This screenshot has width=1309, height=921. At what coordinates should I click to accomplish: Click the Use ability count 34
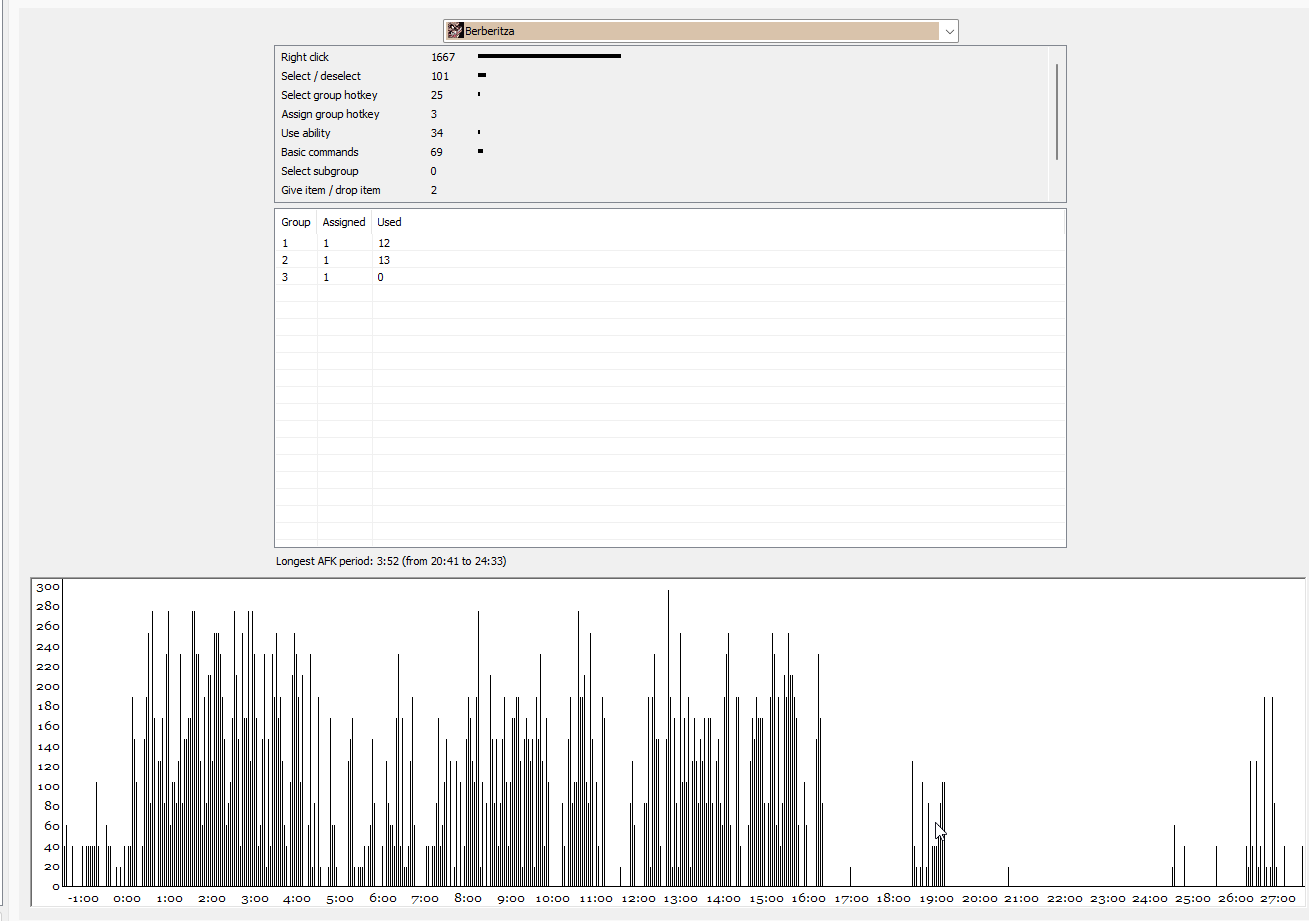[x=437, y=133]
